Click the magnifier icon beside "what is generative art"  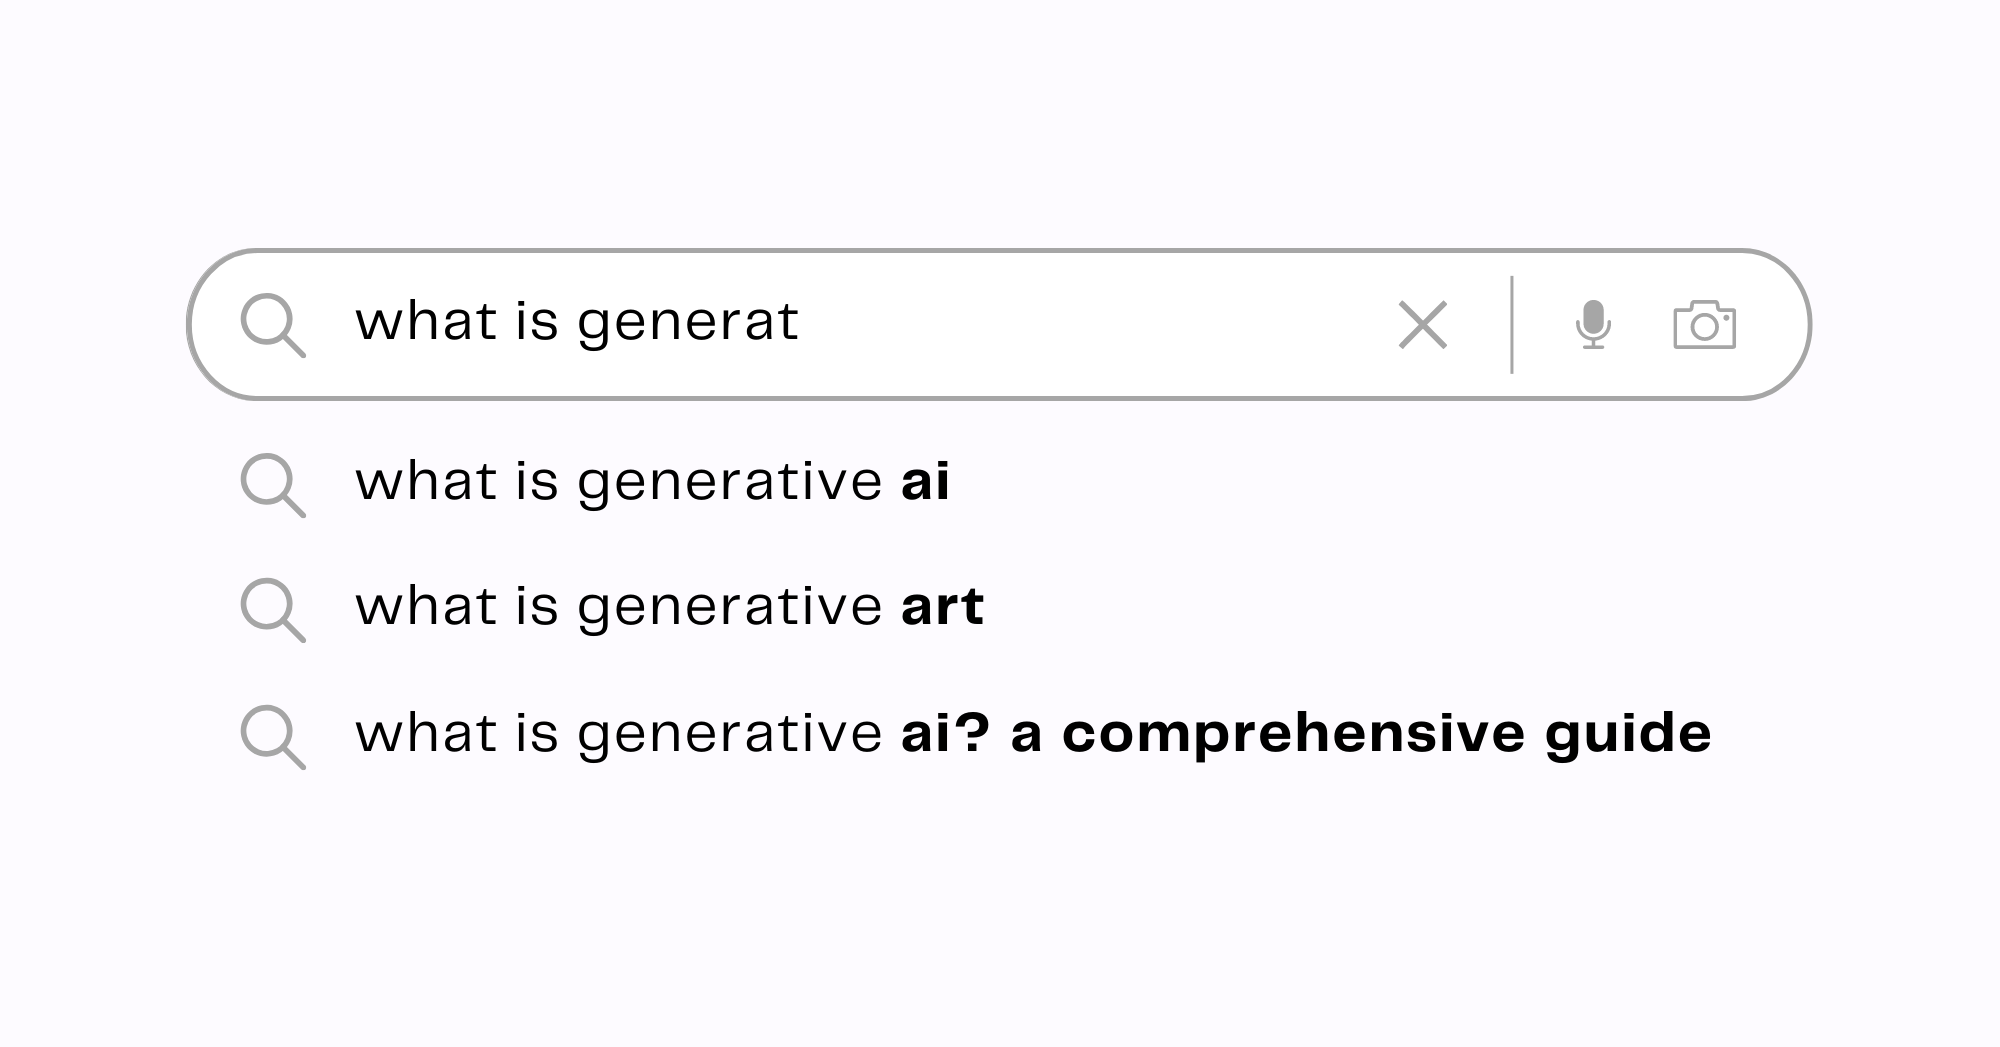point(272,607)
